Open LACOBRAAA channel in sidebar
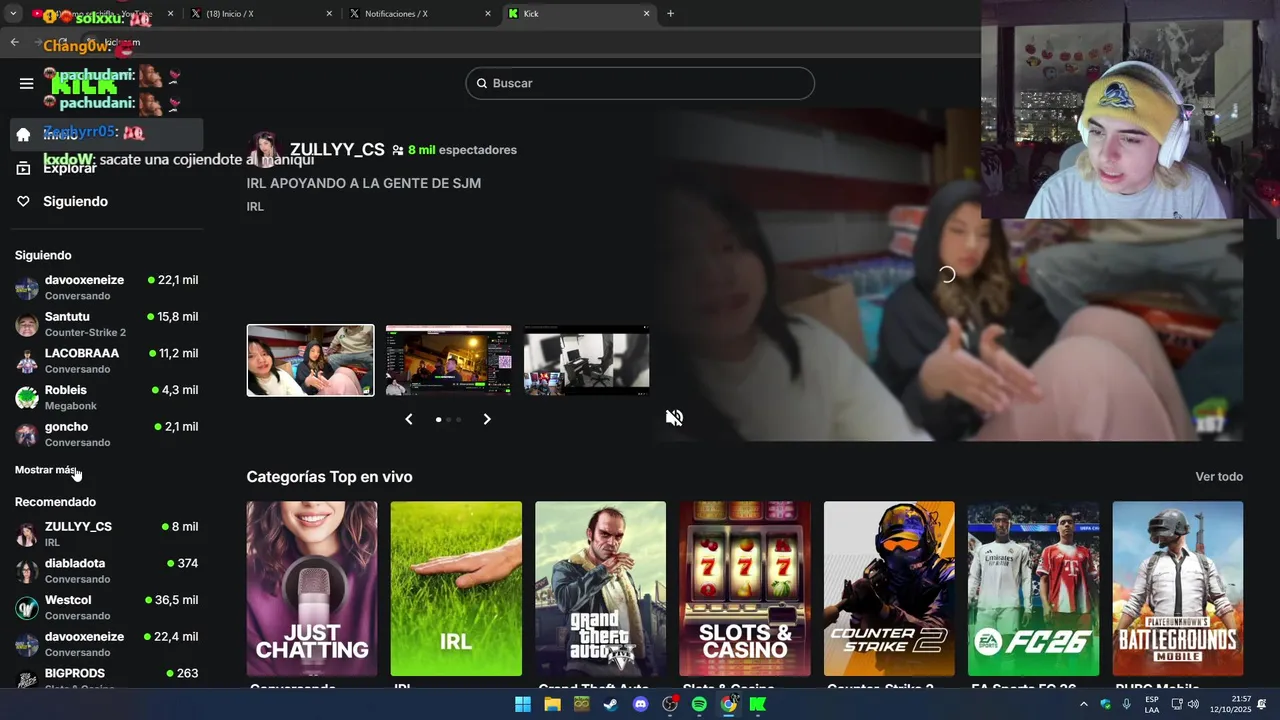1280x720 pixels. (106, 361)
